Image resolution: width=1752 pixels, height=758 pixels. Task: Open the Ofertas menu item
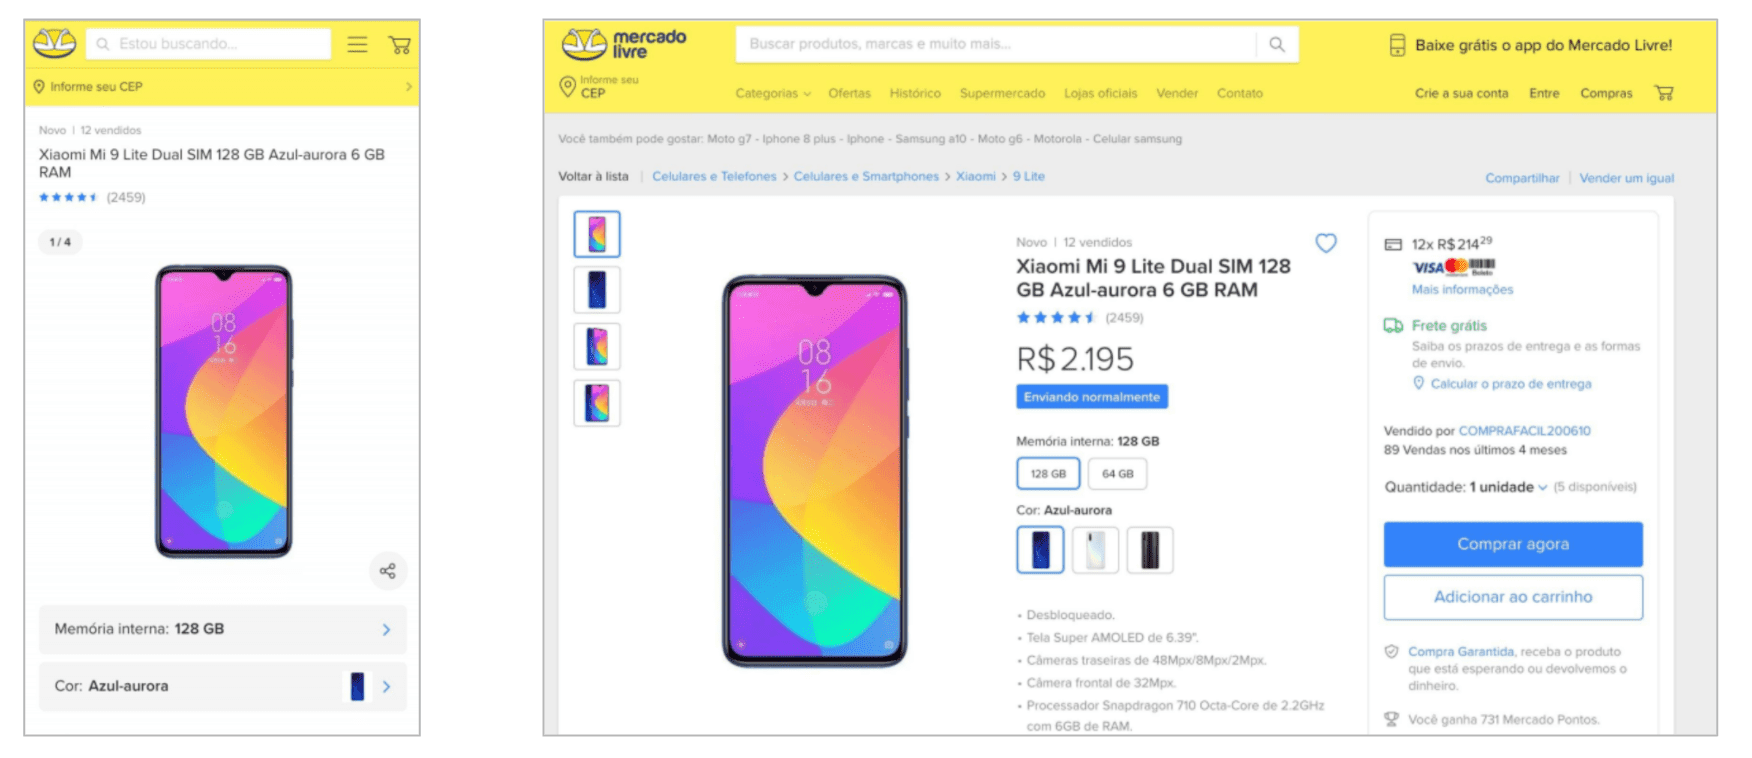[x=849, y=93]
